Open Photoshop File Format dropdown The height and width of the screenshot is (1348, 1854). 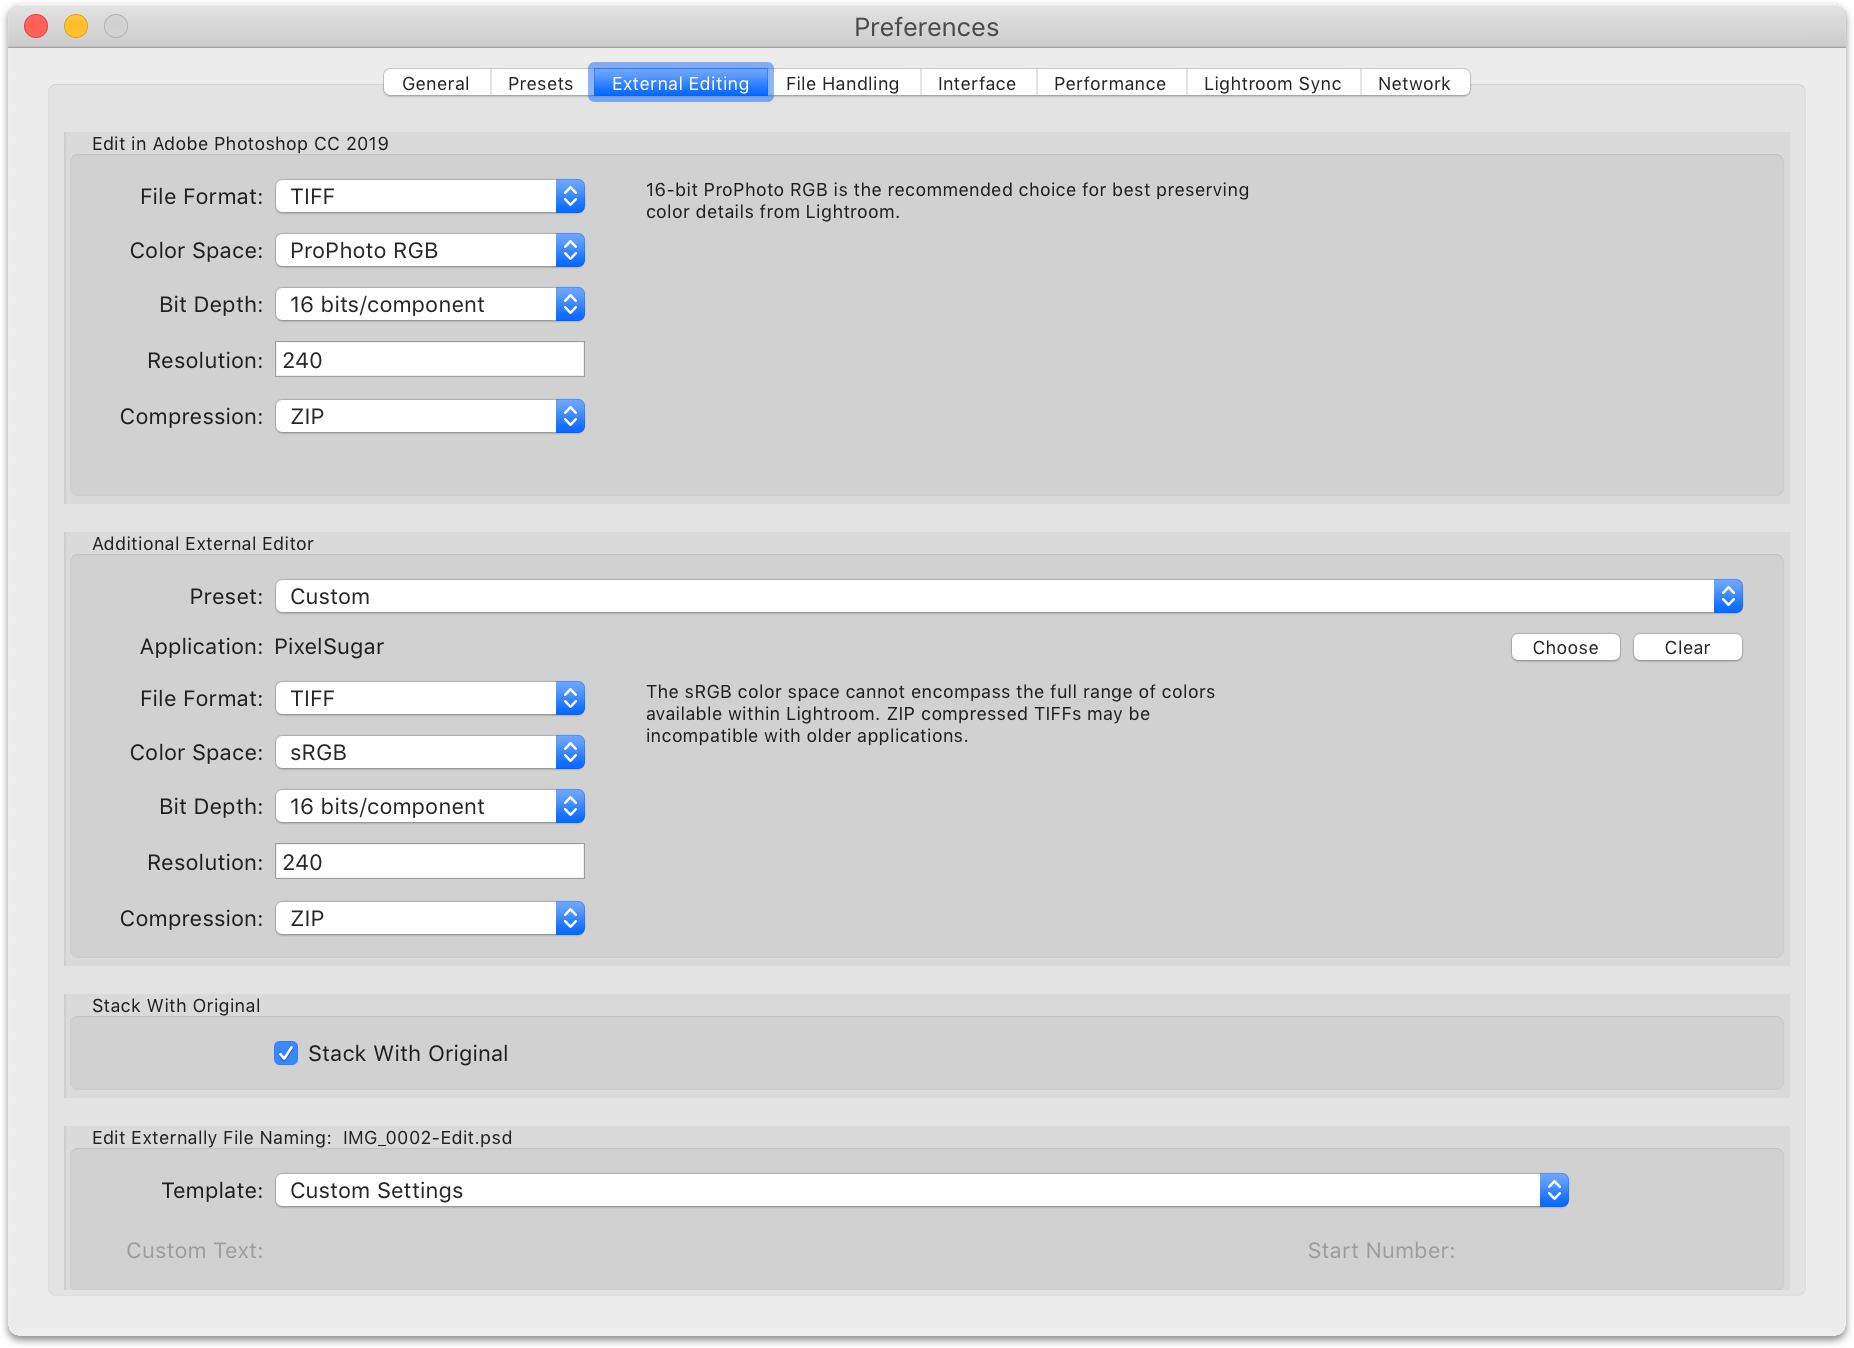(429, 196)
